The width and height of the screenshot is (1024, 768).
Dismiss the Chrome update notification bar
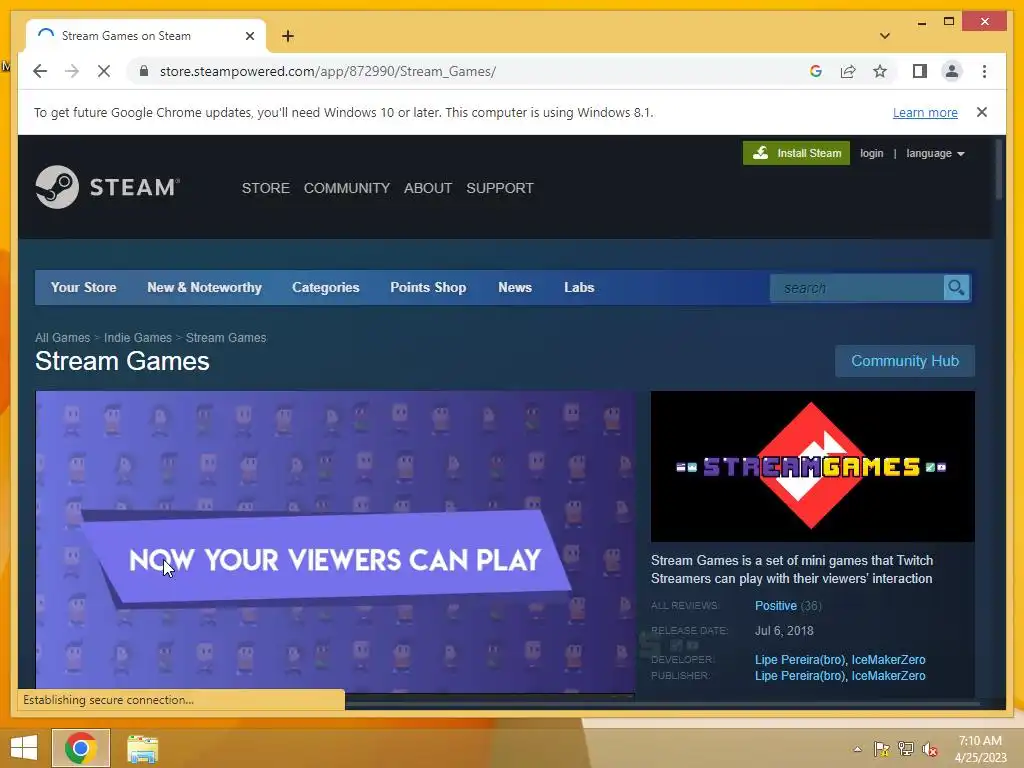[982, 112]
